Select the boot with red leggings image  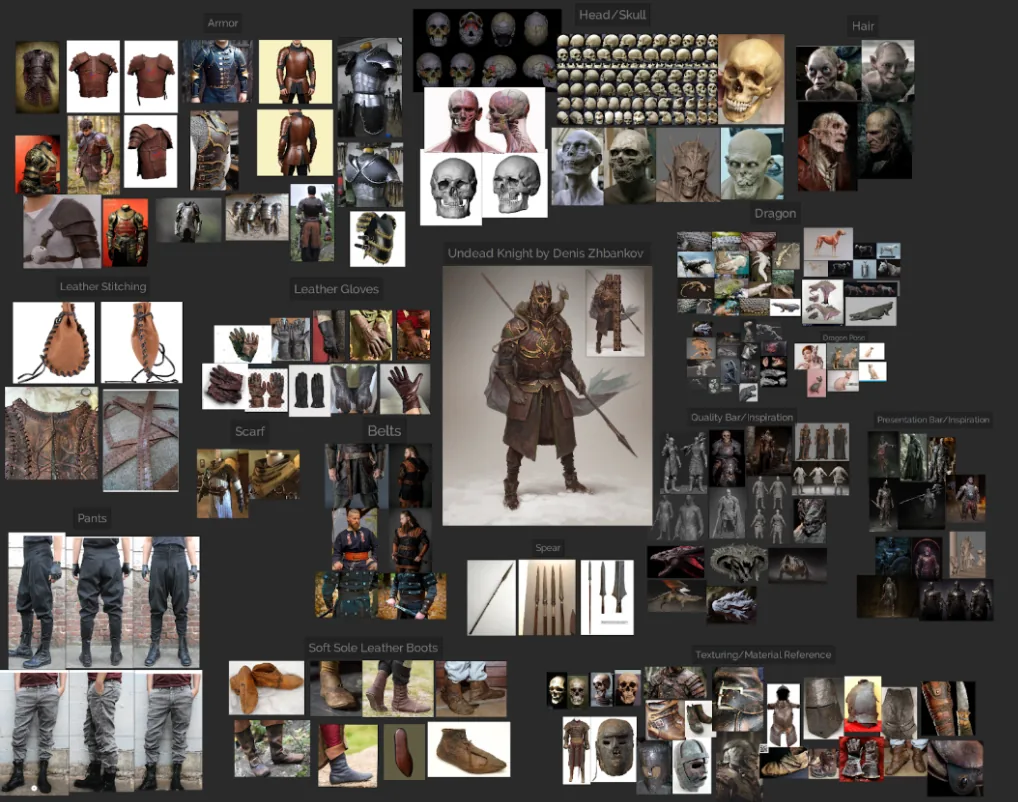click(x=347, y=755)
